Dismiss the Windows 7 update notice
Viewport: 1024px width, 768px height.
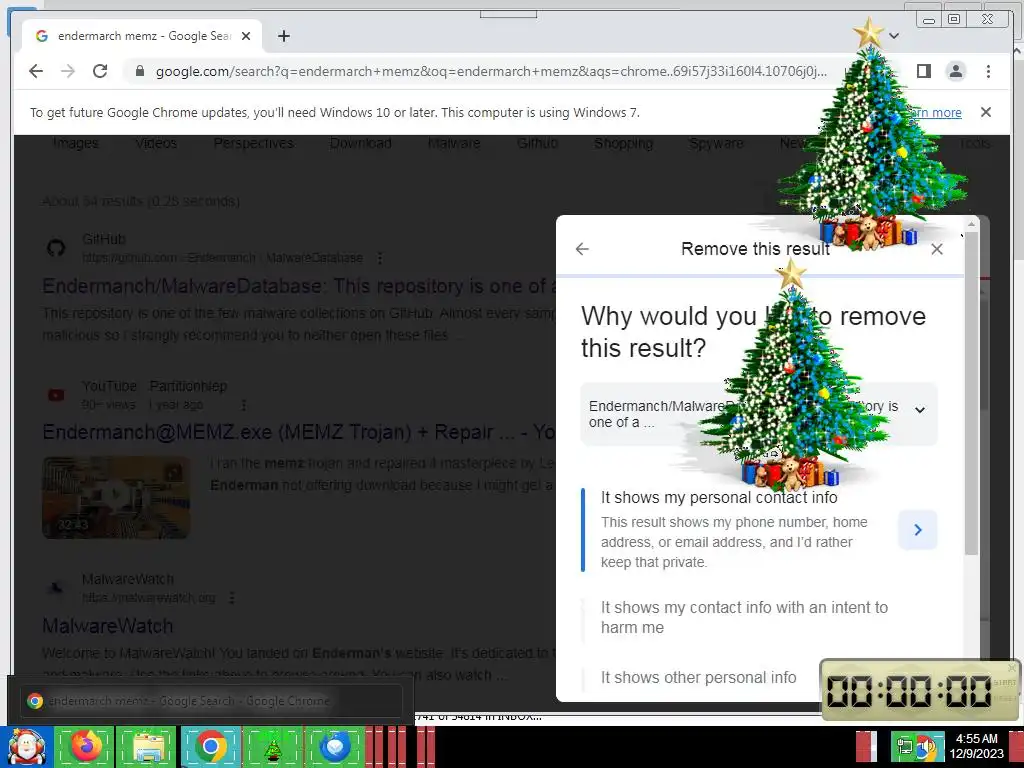click(985, 112)
